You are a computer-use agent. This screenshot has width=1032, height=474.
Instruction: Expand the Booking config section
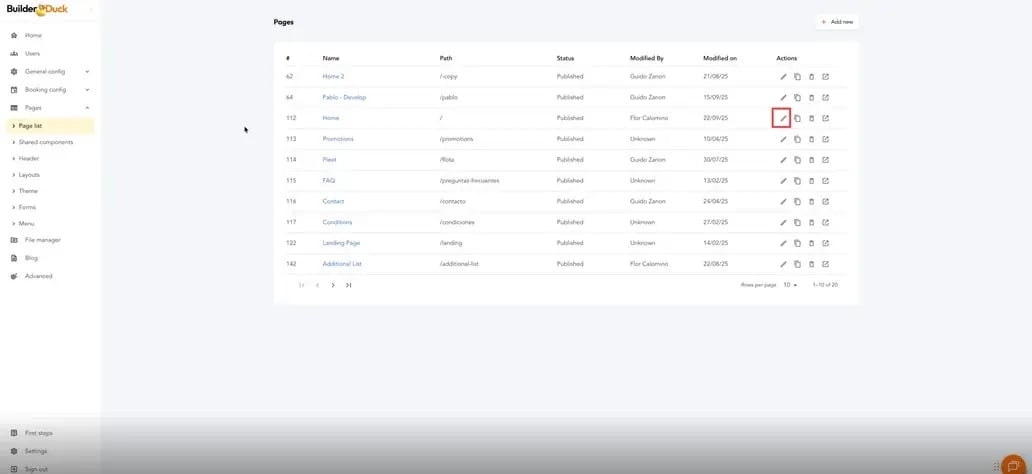pos(50,90)
